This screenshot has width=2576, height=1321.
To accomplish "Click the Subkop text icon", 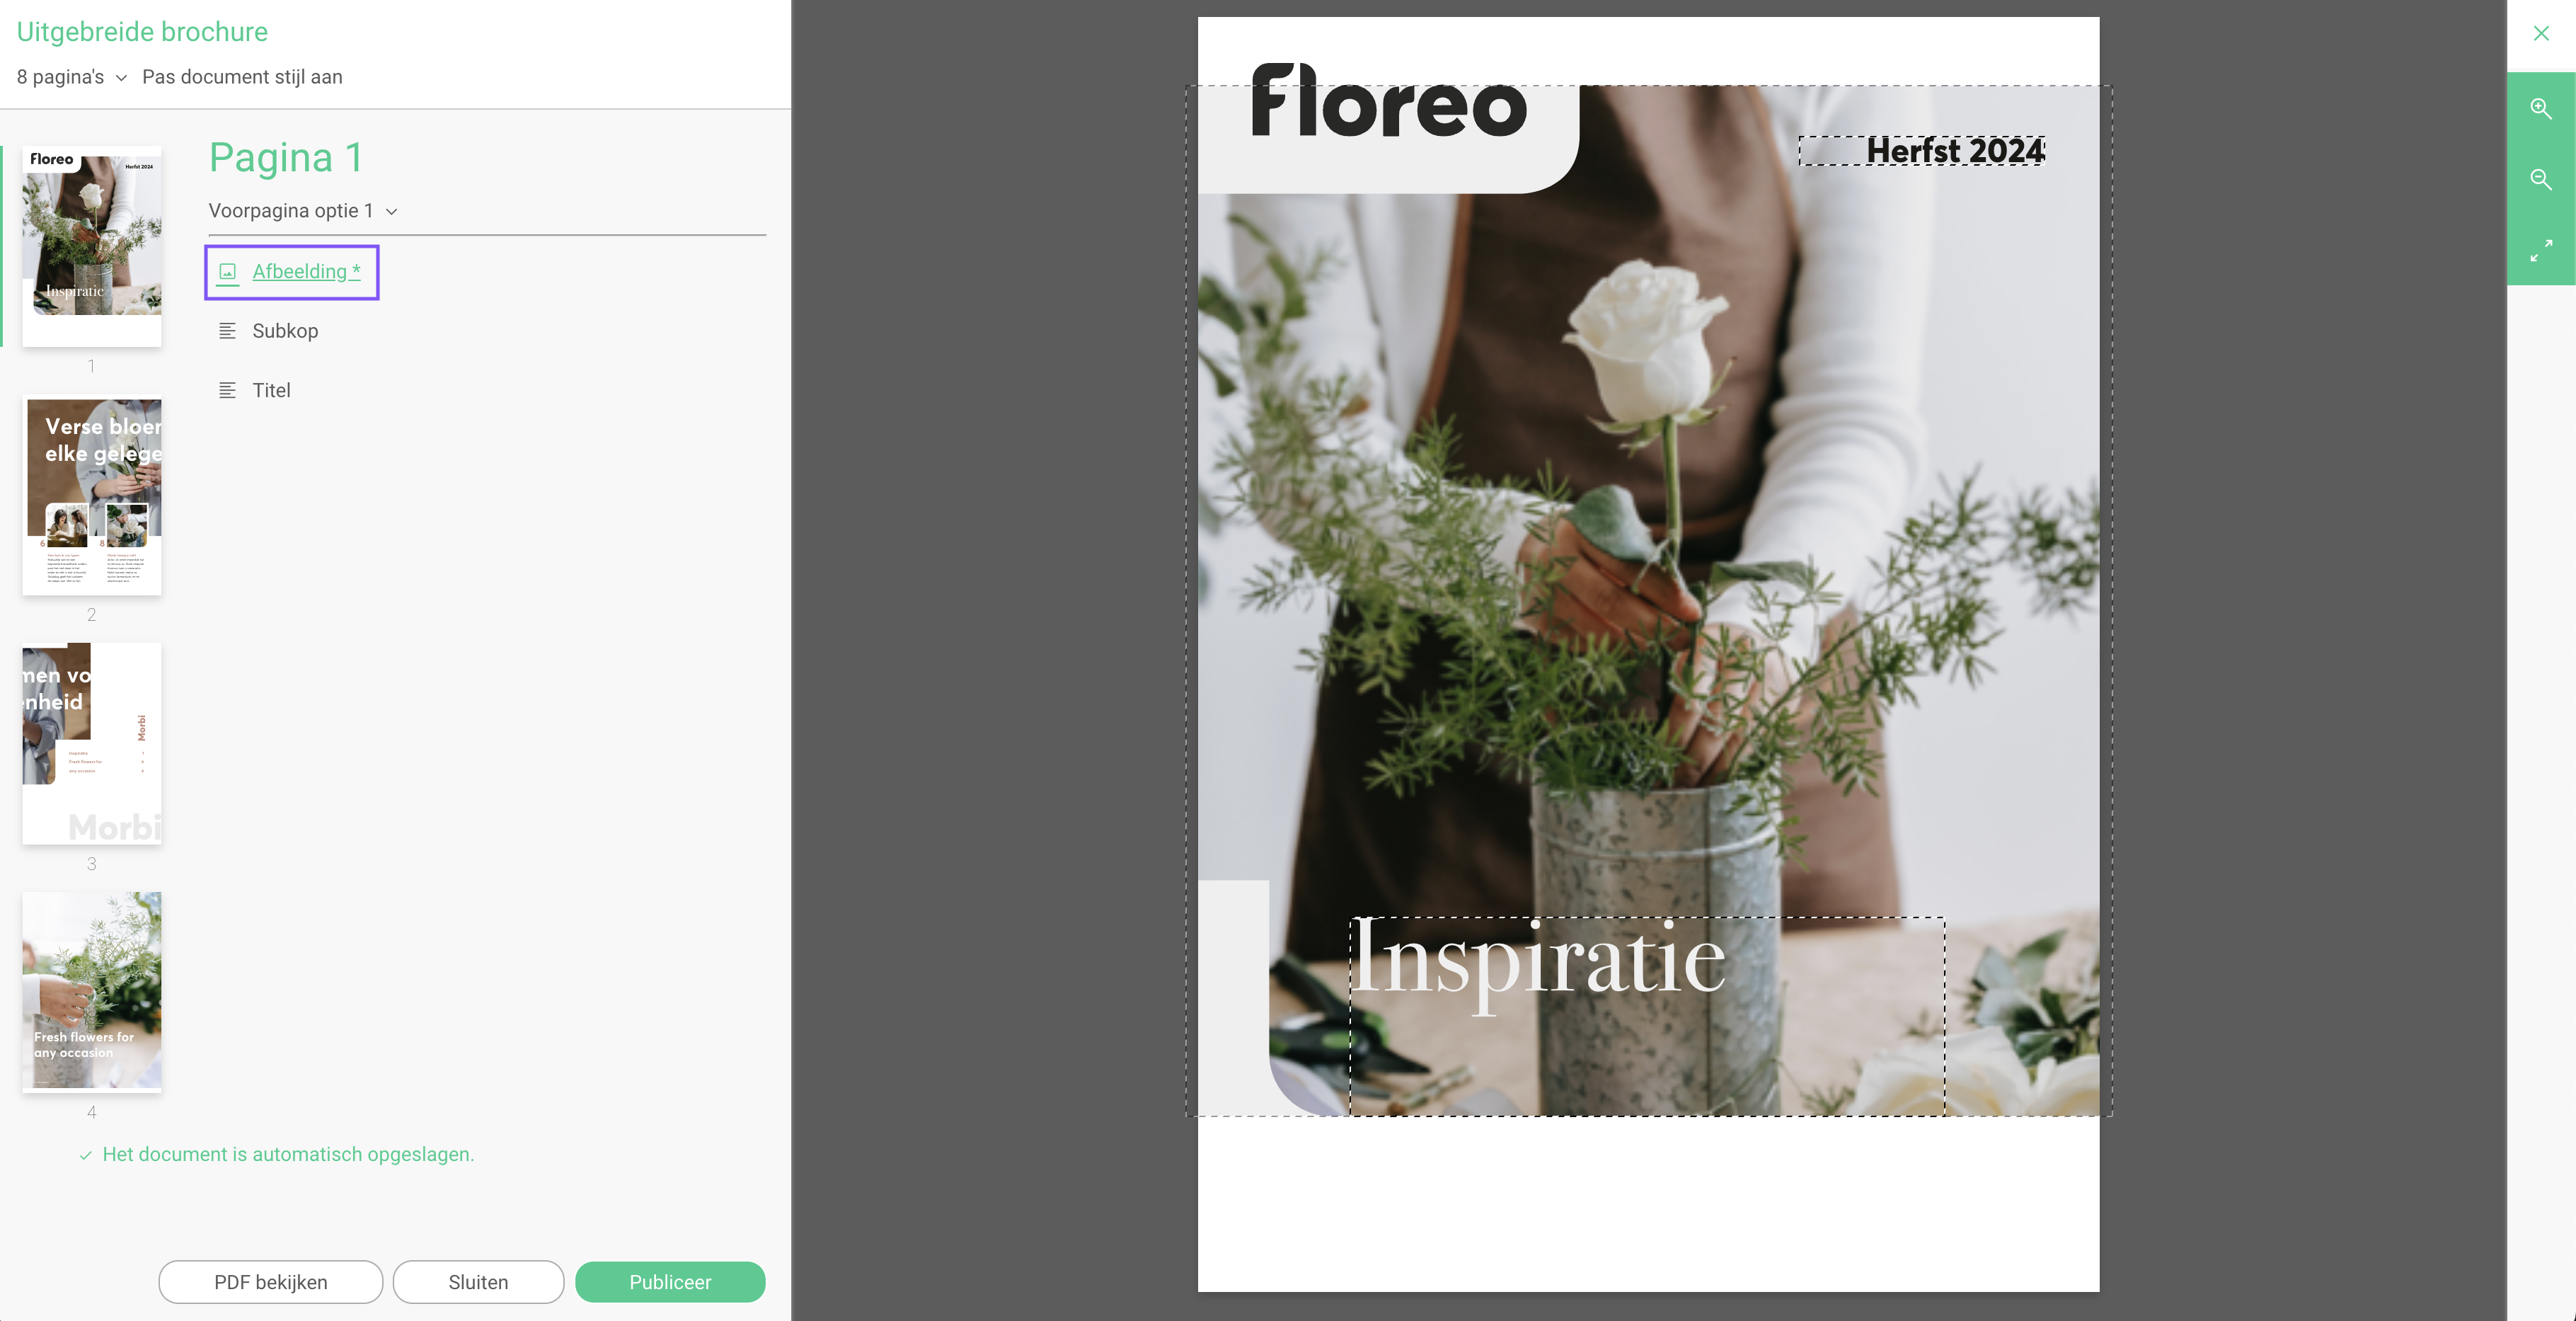I will point(228,331).
